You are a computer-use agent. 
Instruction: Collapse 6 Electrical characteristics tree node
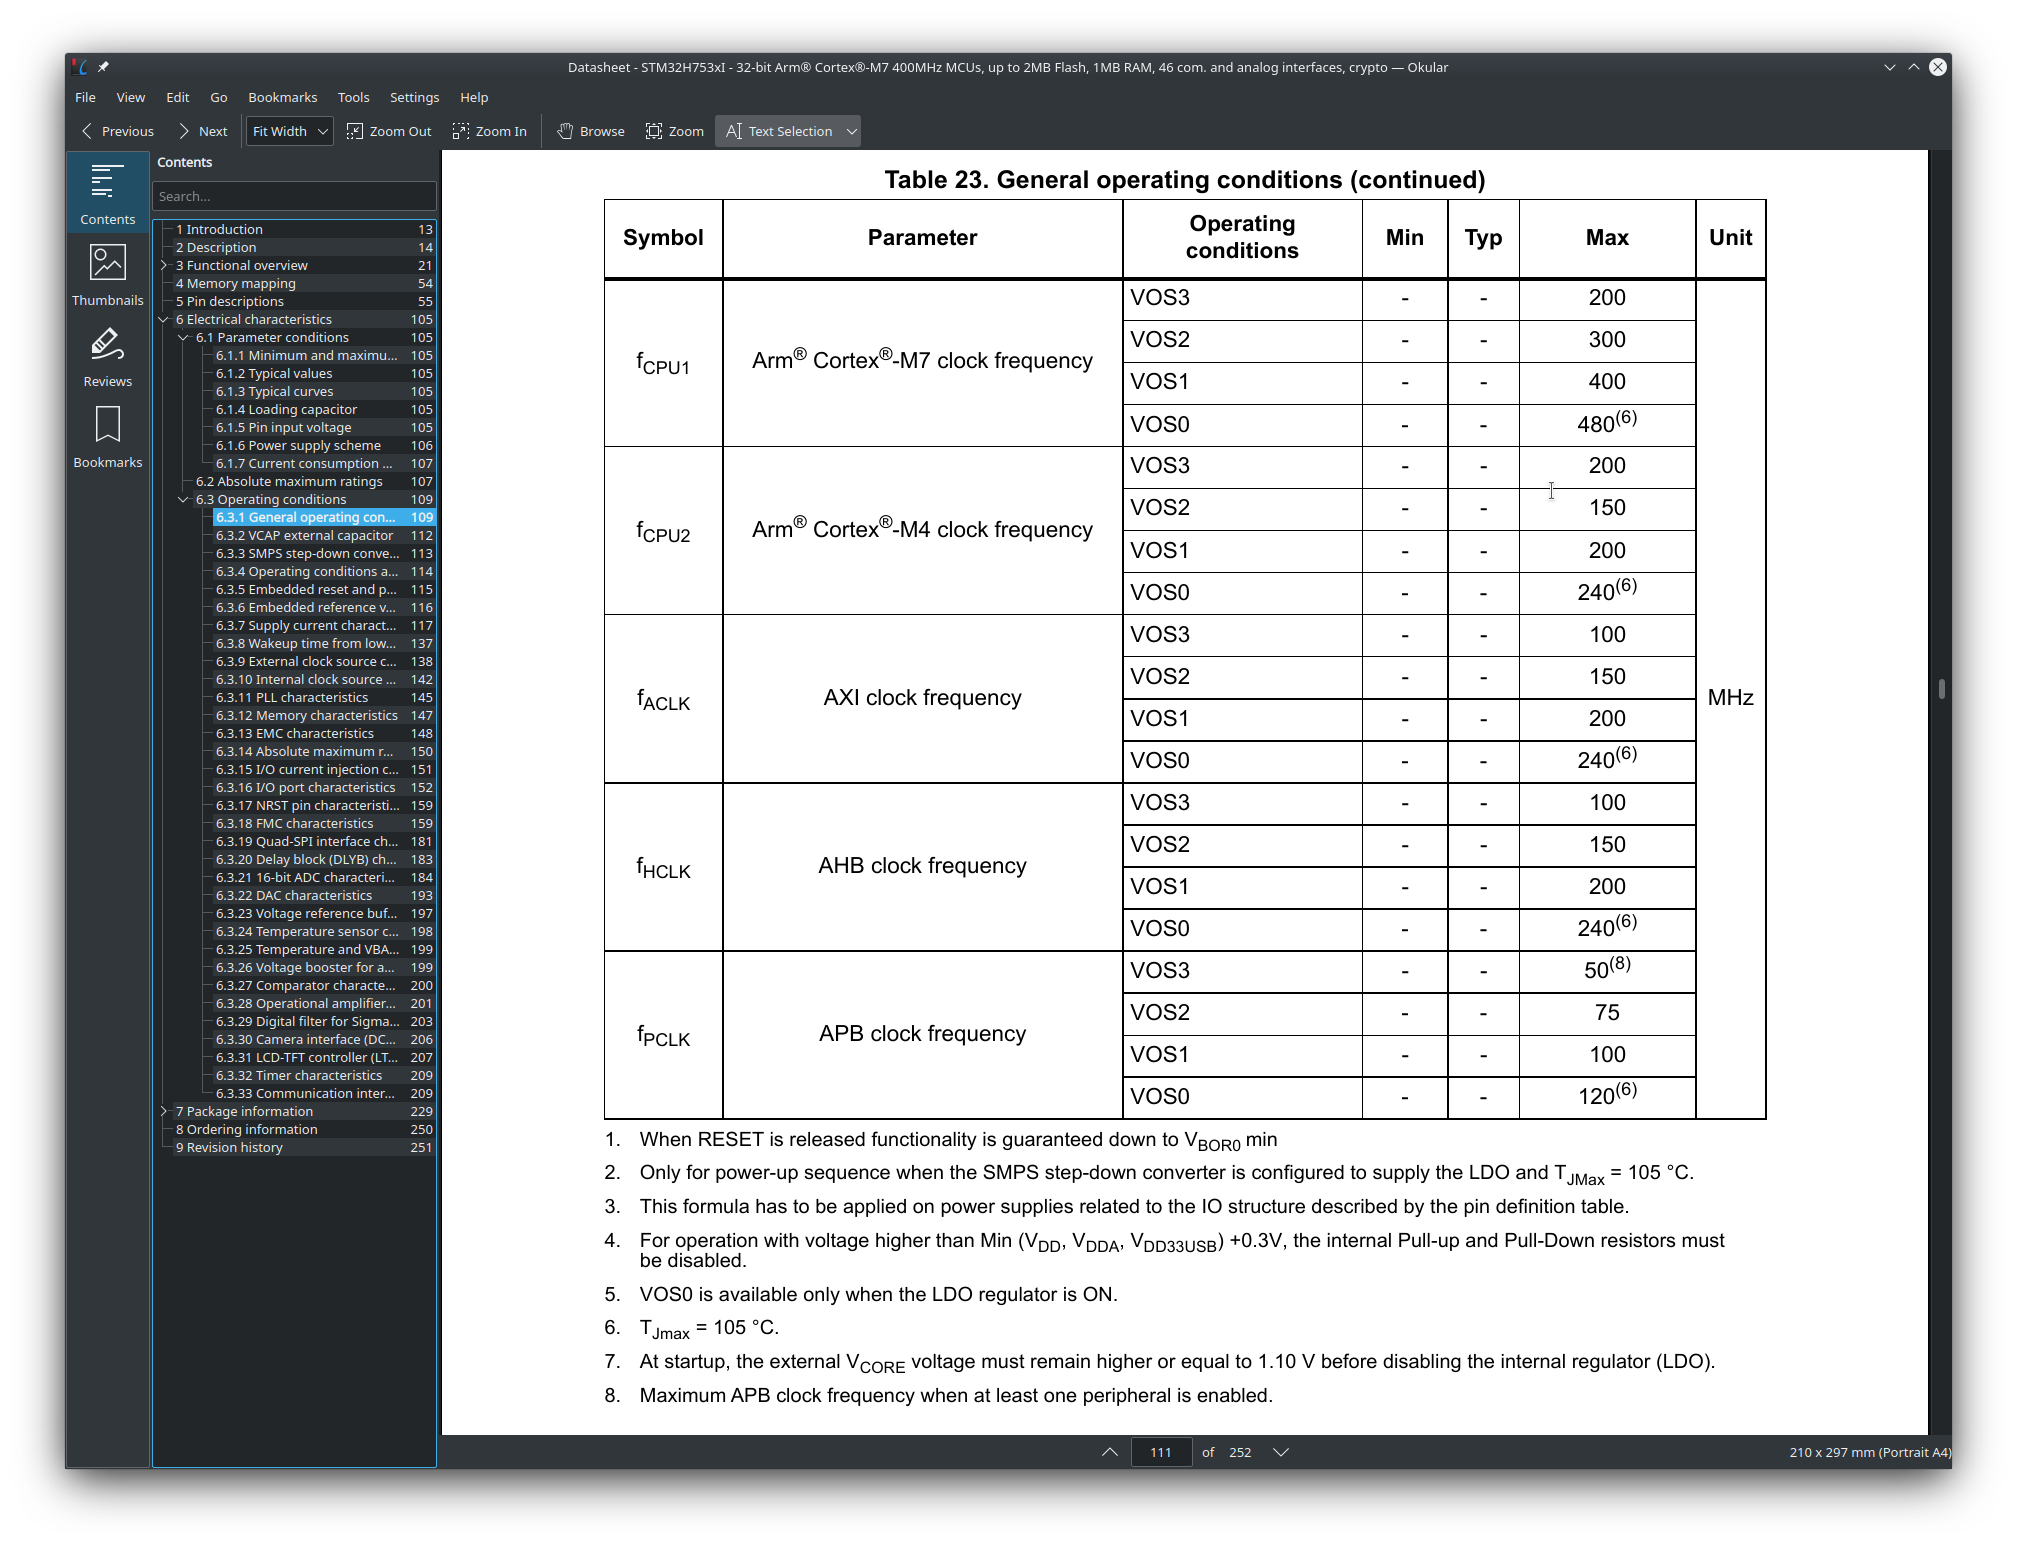(164, 319)
